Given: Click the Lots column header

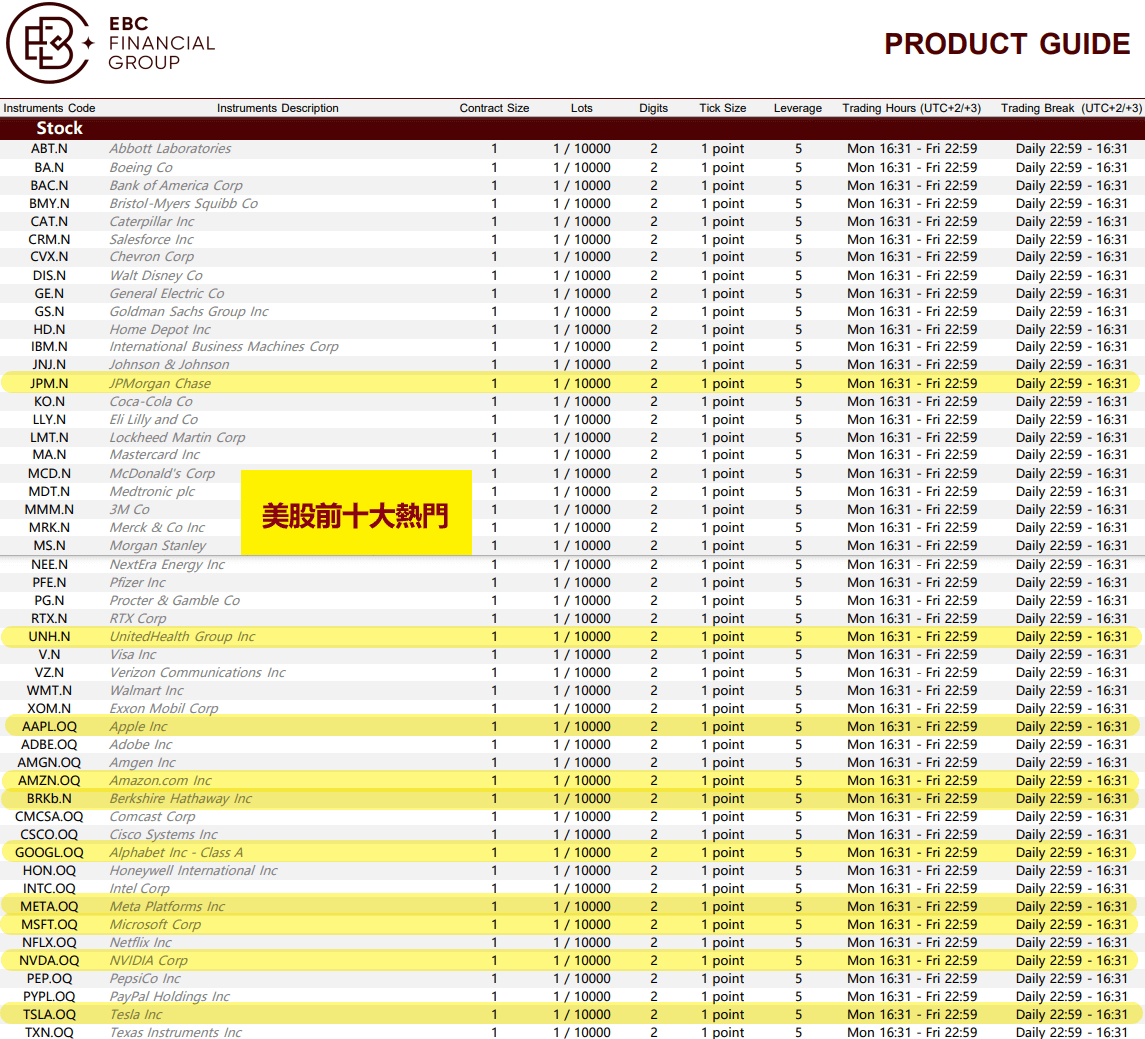Looking at the screenshot, I should 582,108.
